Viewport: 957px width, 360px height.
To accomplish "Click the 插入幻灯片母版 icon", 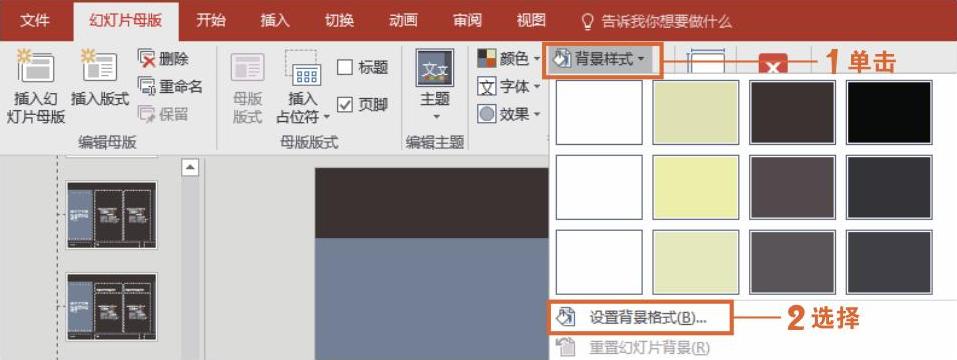I will 36,66.
